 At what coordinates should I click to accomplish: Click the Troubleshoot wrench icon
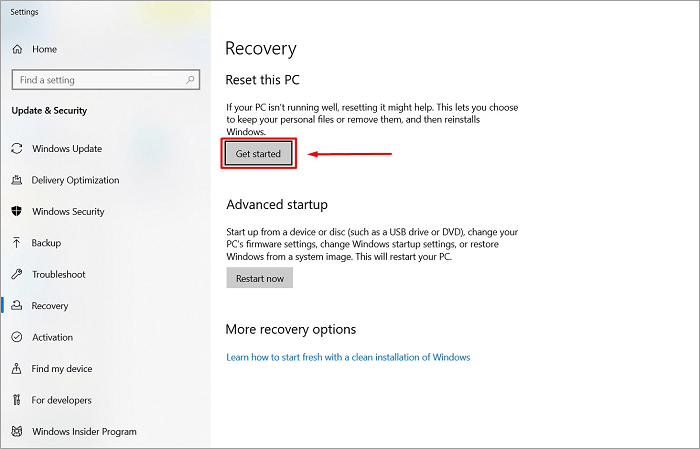pyautogui.click(x=17, y=275)
